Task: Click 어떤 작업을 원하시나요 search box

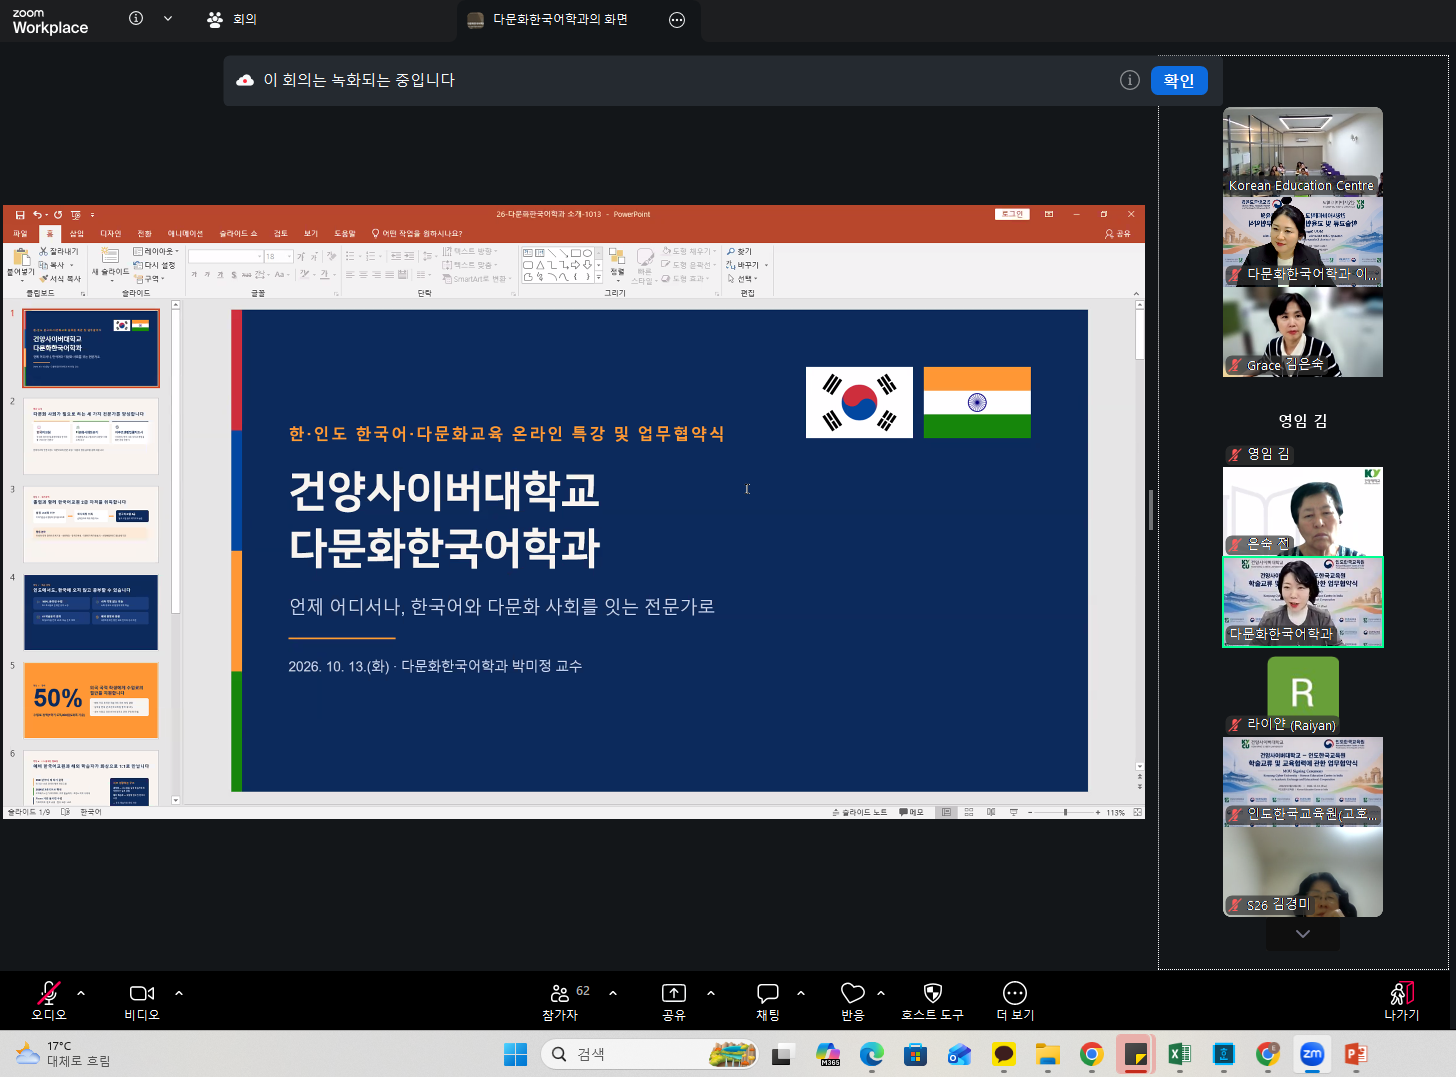Action: point(417,234)
